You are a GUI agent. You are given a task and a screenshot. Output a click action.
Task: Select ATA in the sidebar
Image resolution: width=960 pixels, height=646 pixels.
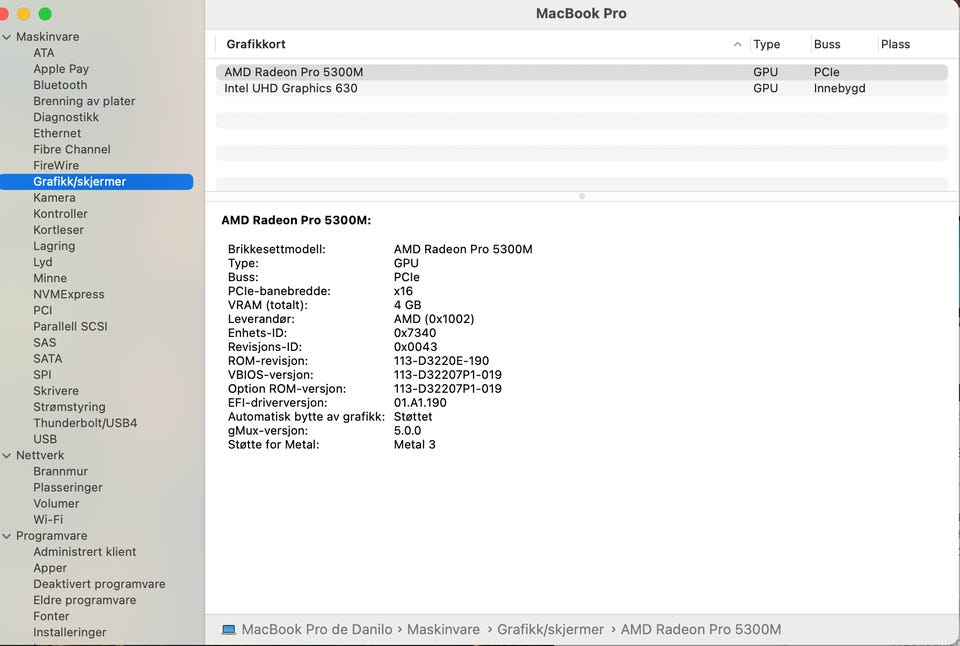click(x=43, y=53)
